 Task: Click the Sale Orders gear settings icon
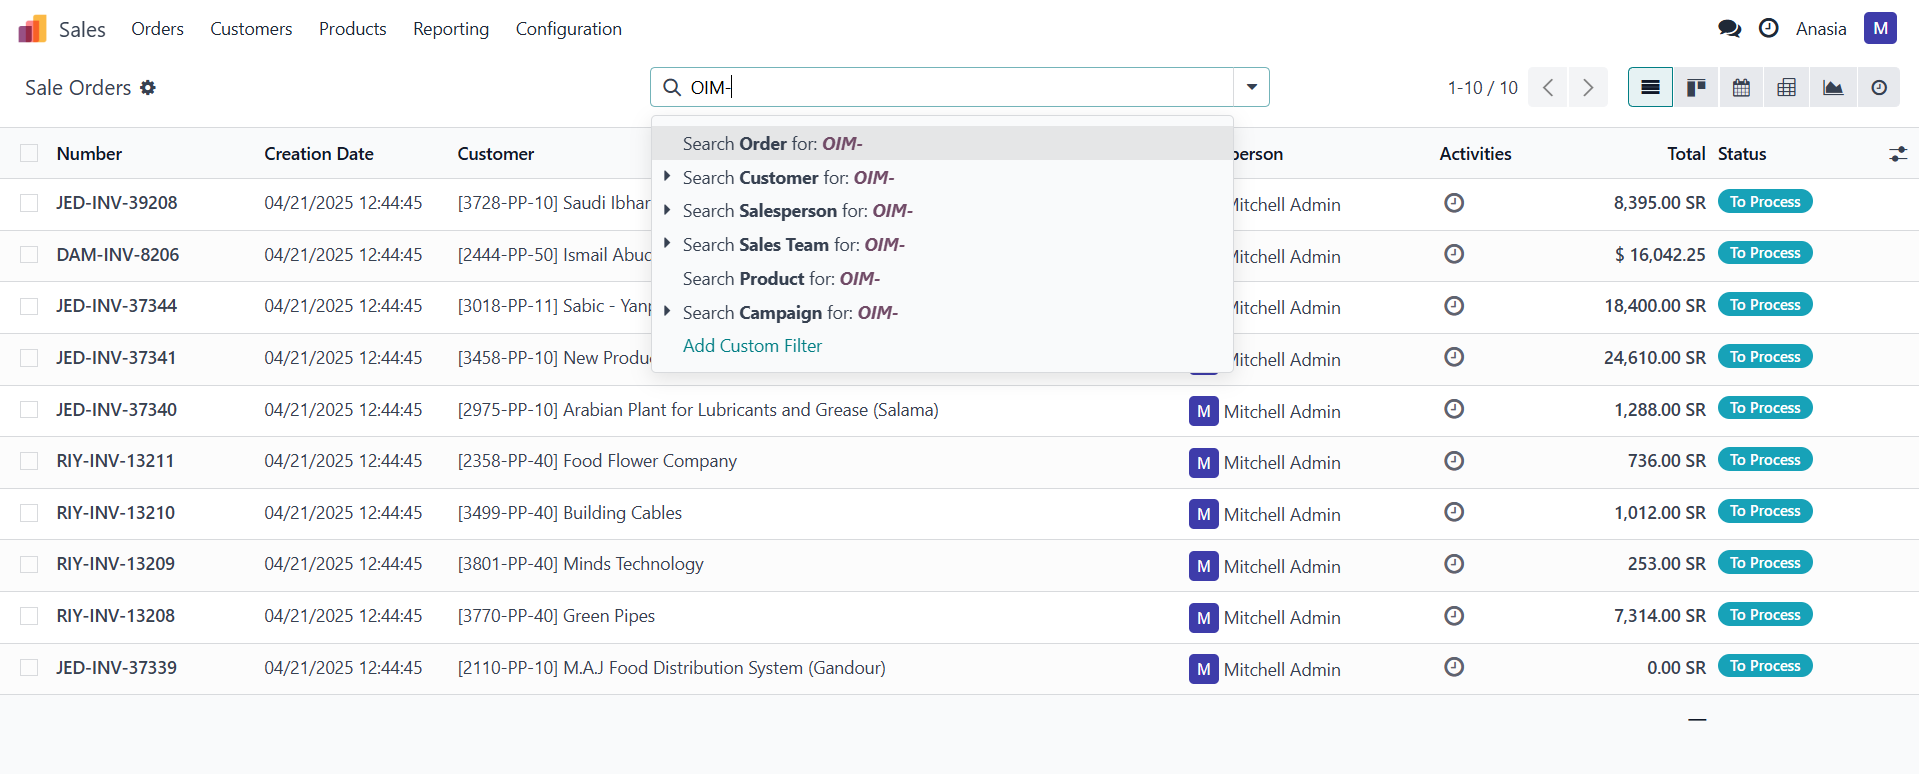pos(148,88)
